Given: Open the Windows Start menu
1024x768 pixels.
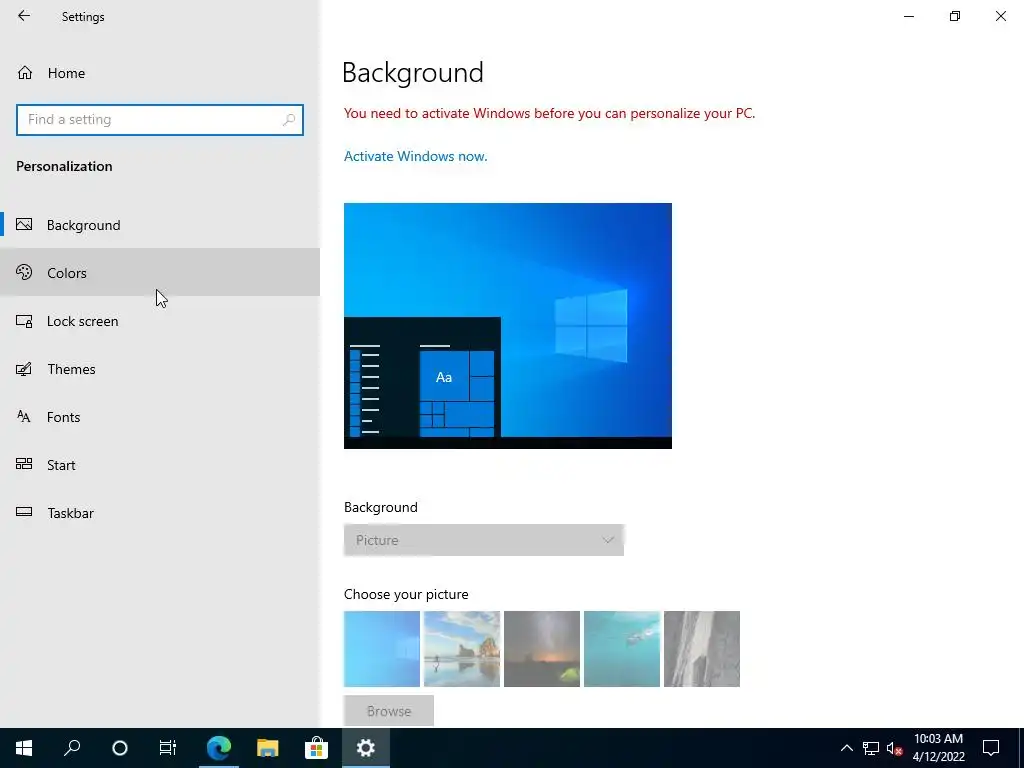Looking at the screenshot, I should pos(24,748).
